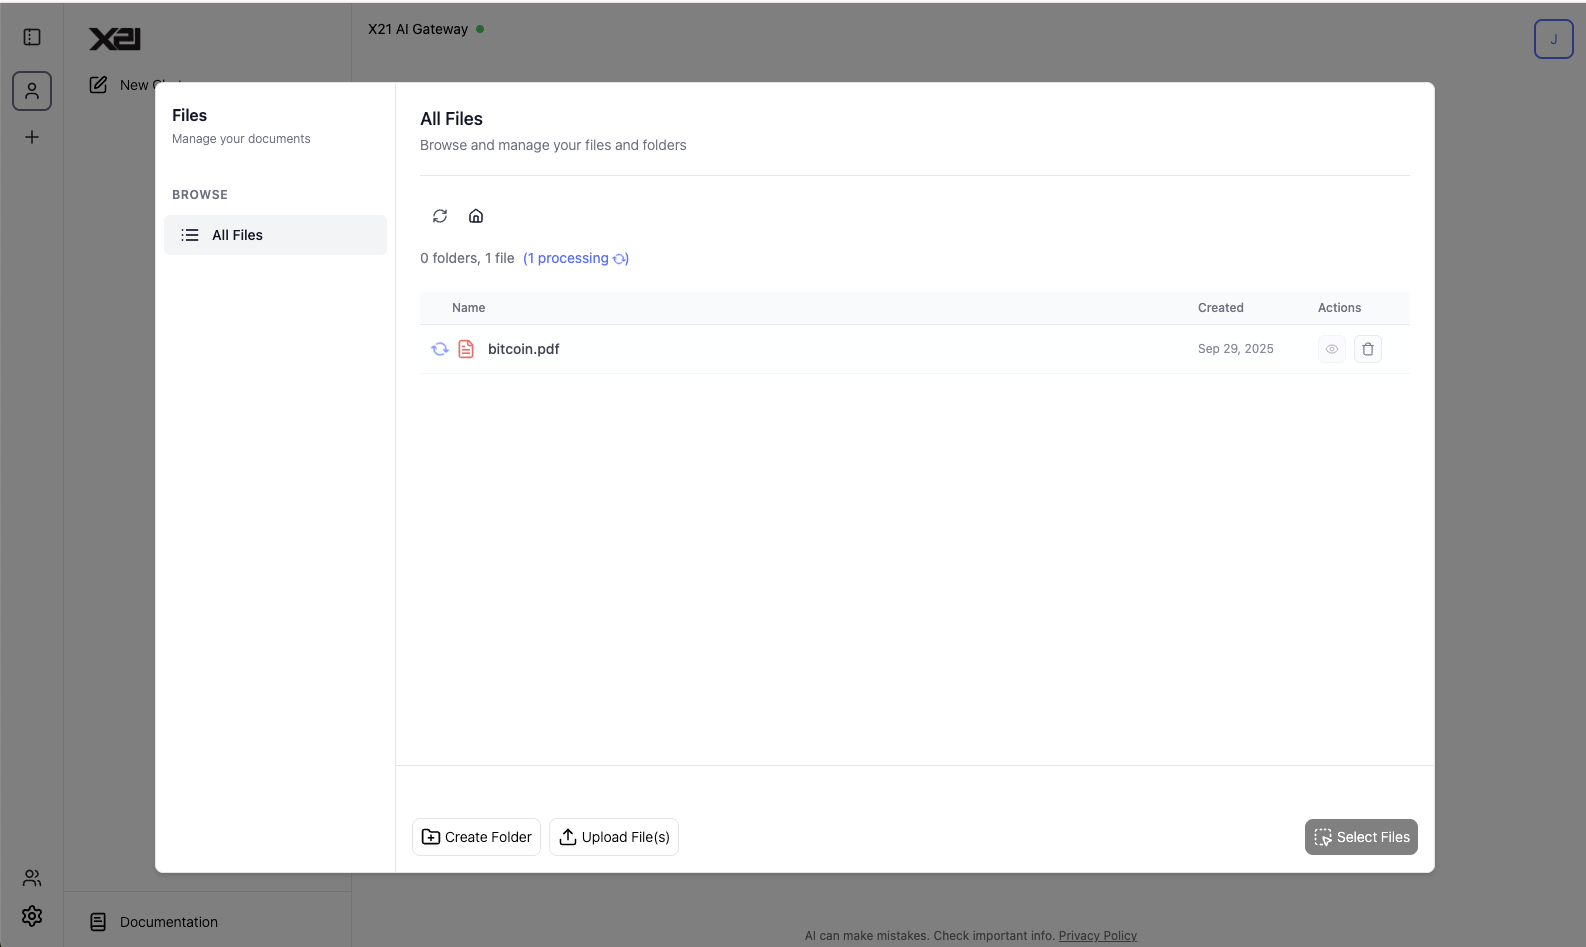1586x947 pixels.
Task: Sort by Name column header
Action: click(x=468, y=308)
